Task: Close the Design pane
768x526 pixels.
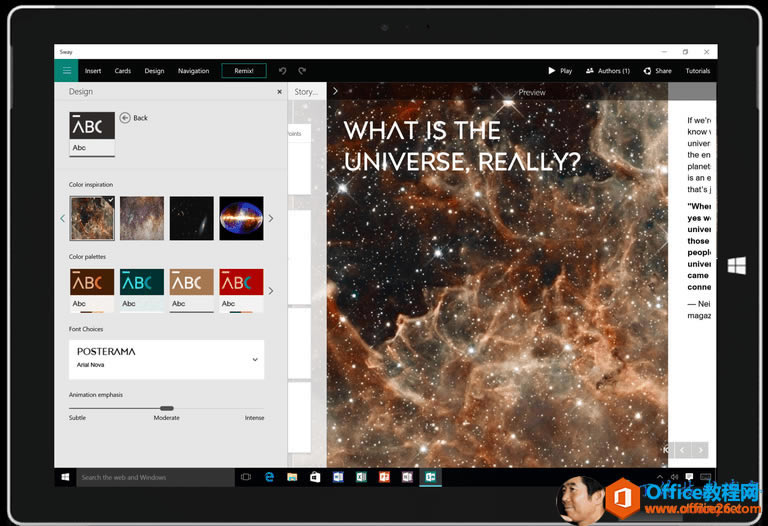Action: (279, 92)
